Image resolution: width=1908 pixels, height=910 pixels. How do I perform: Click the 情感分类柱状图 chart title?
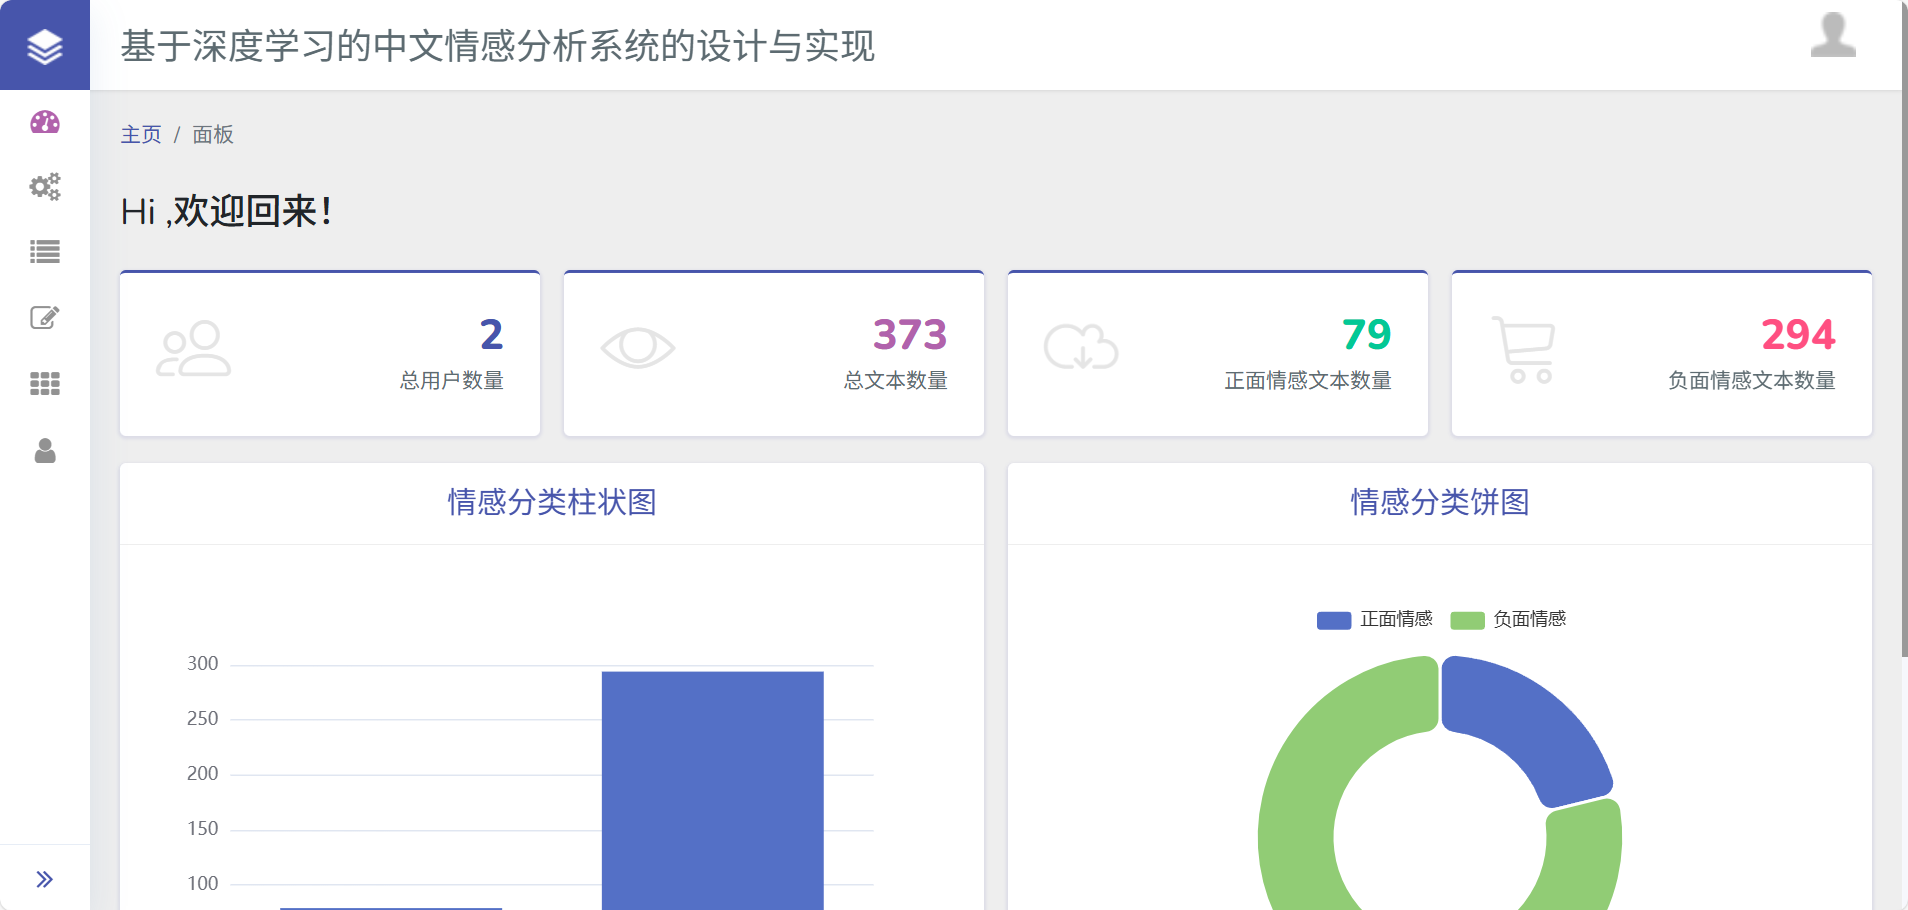tap(552, 502)
